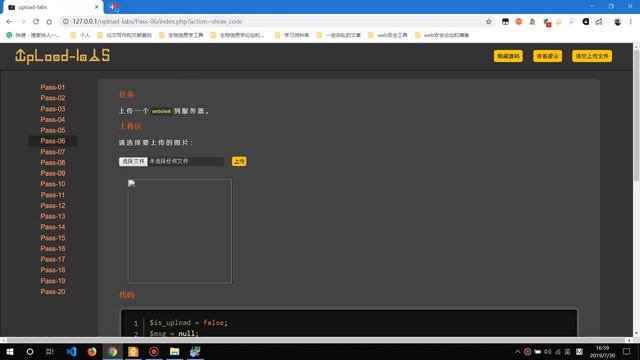The width and height of the screenshot is (640, 360).
Task: Open the volume control in the system tray
Action: point(547,351)
